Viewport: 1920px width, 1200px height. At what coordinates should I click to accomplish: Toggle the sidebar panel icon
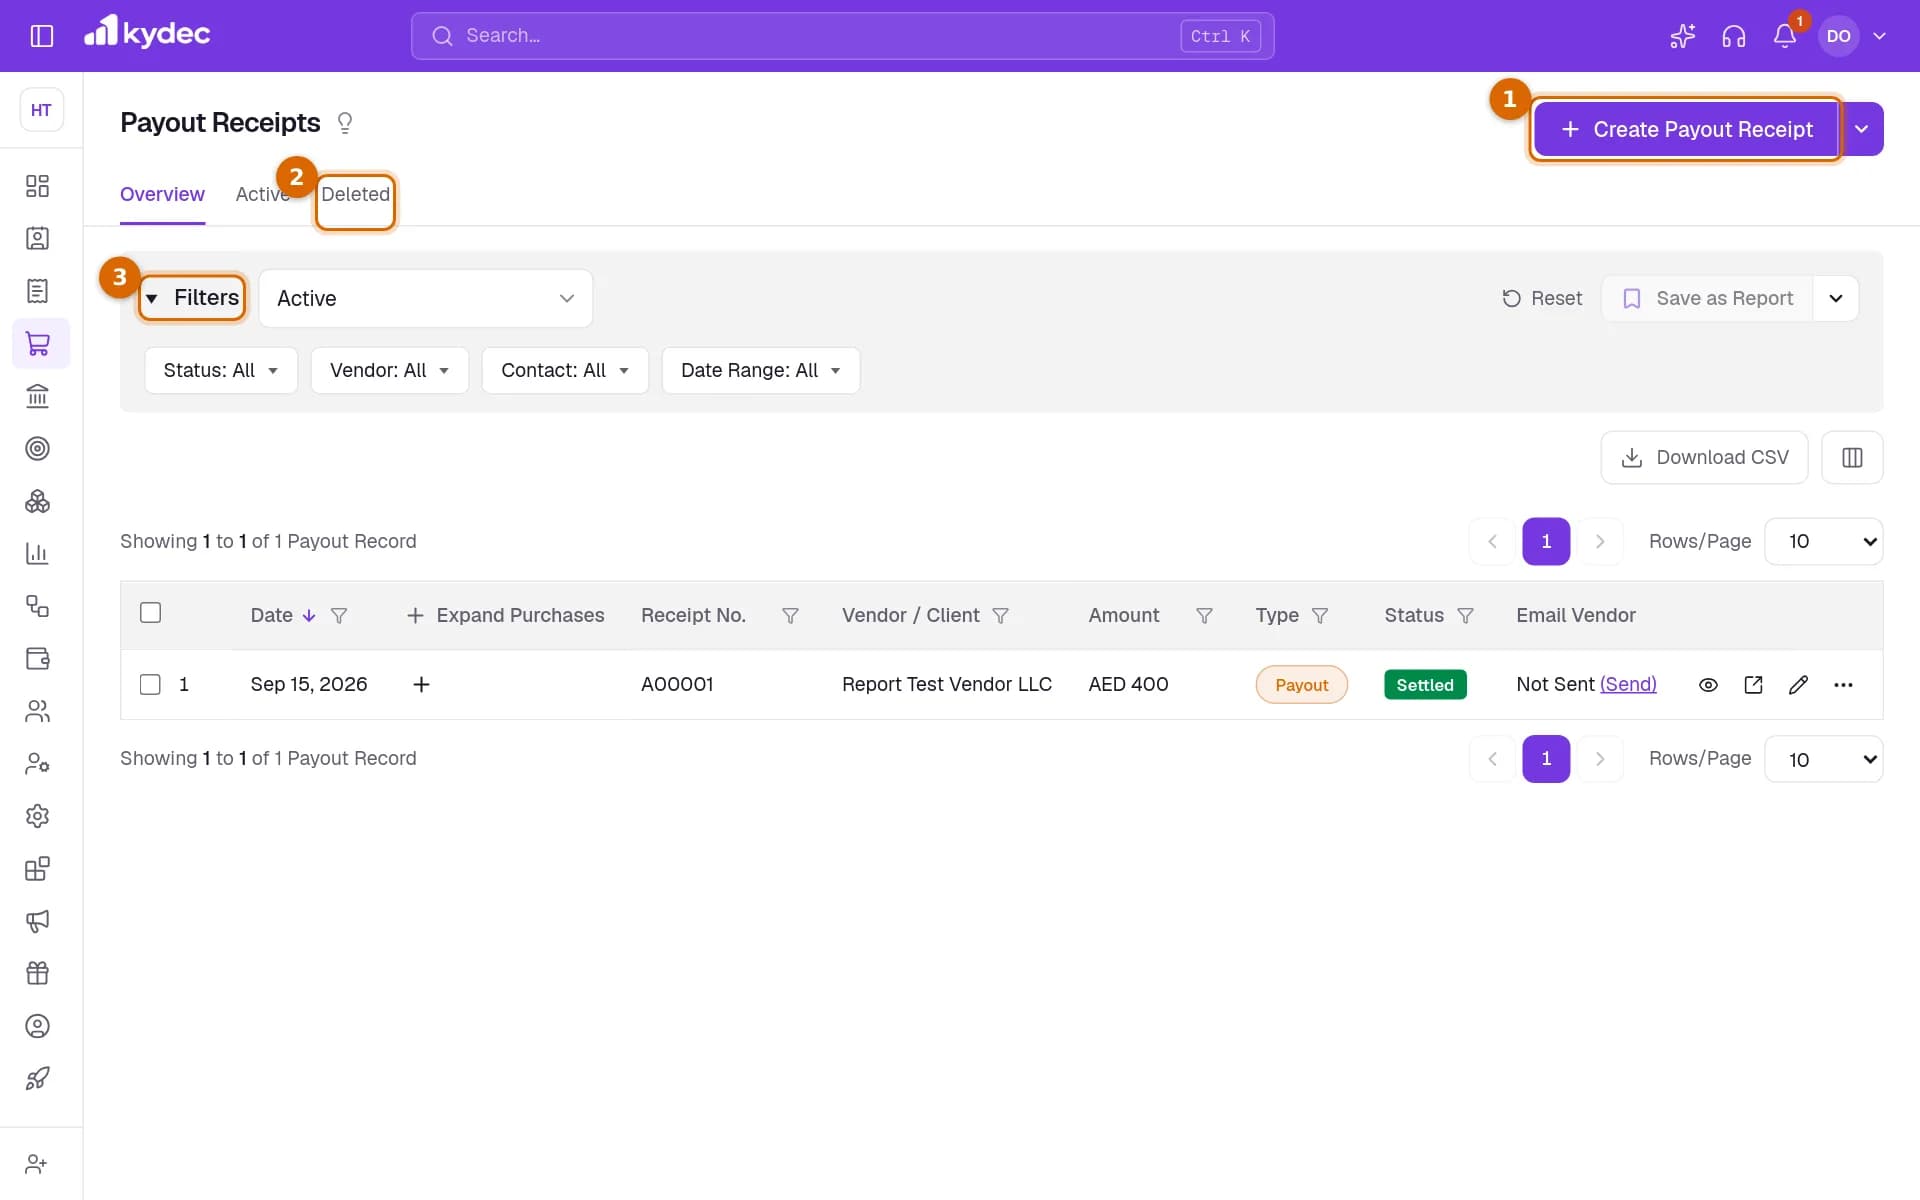[42, 36]
